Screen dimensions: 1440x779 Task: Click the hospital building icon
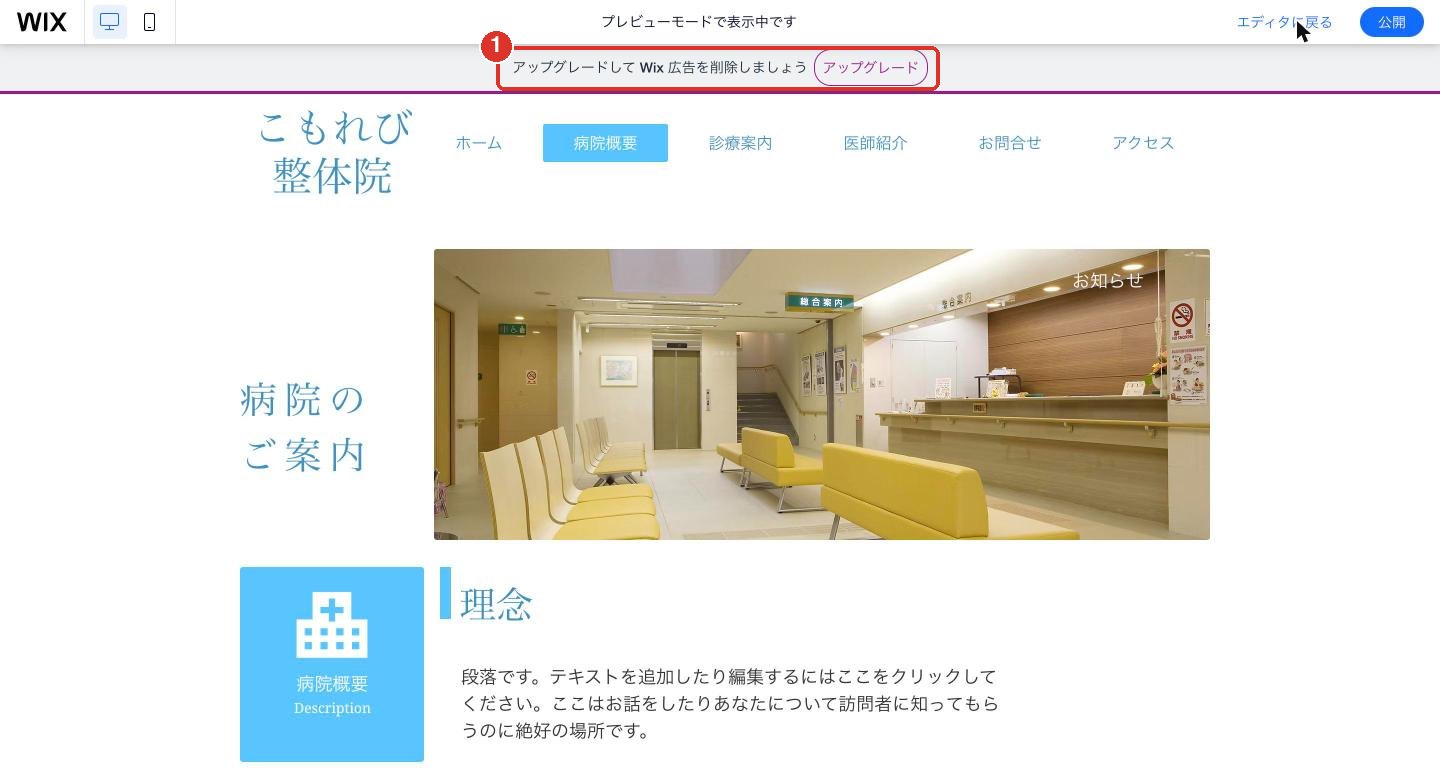[x=332, y=625]
